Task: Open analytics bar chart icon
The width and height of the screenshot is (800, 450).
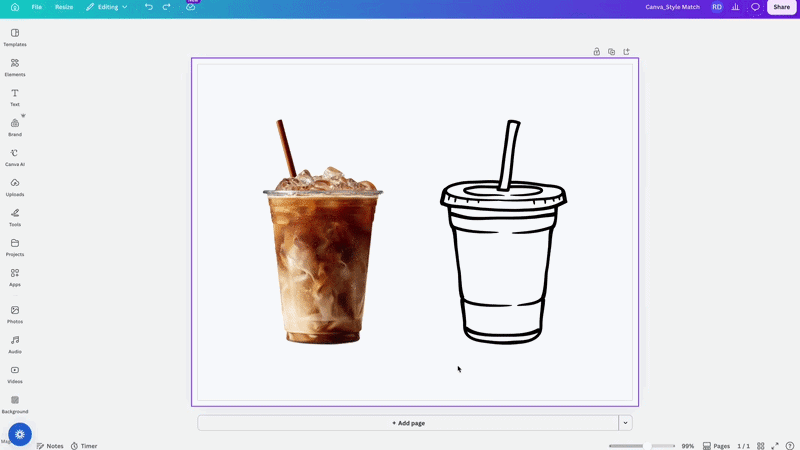Action: point(735,7)
